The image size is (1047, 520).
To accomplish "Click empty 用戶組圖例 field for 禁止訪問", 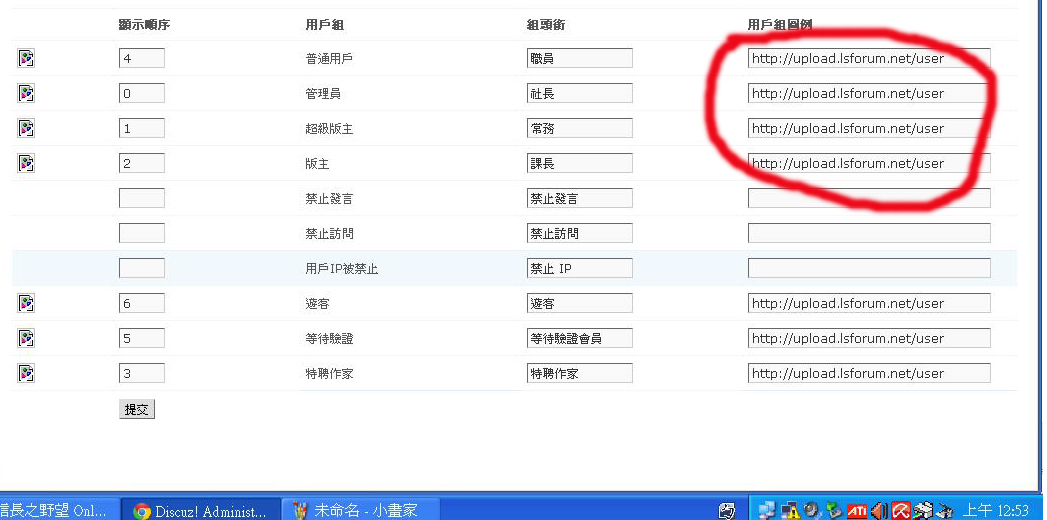I will [x=868, y=233].
